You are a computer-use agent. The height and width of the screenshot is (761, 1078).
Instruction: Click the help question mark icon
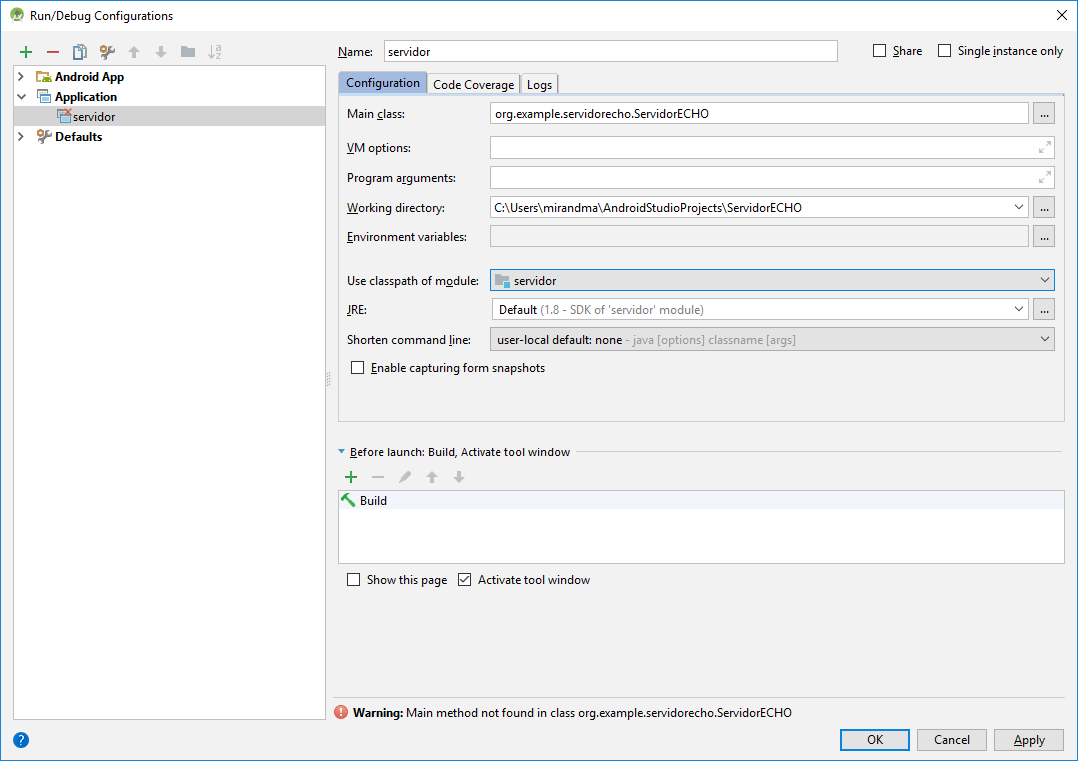pos(21,740)
